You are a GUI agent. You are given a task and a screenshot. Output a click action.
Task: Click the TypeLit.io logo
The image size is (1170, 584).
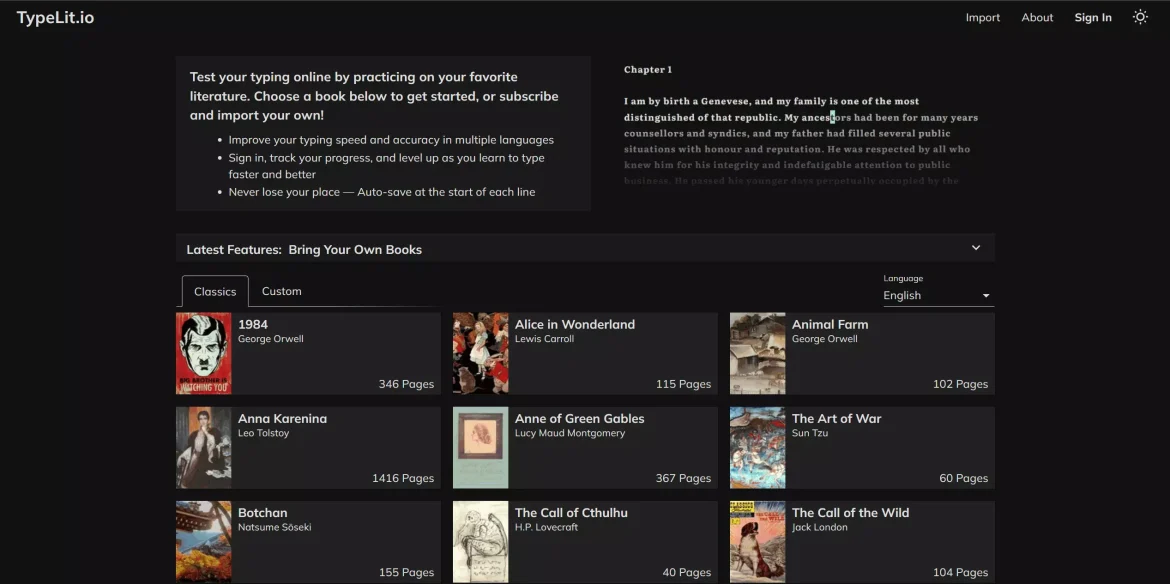[x=55, y=17]
